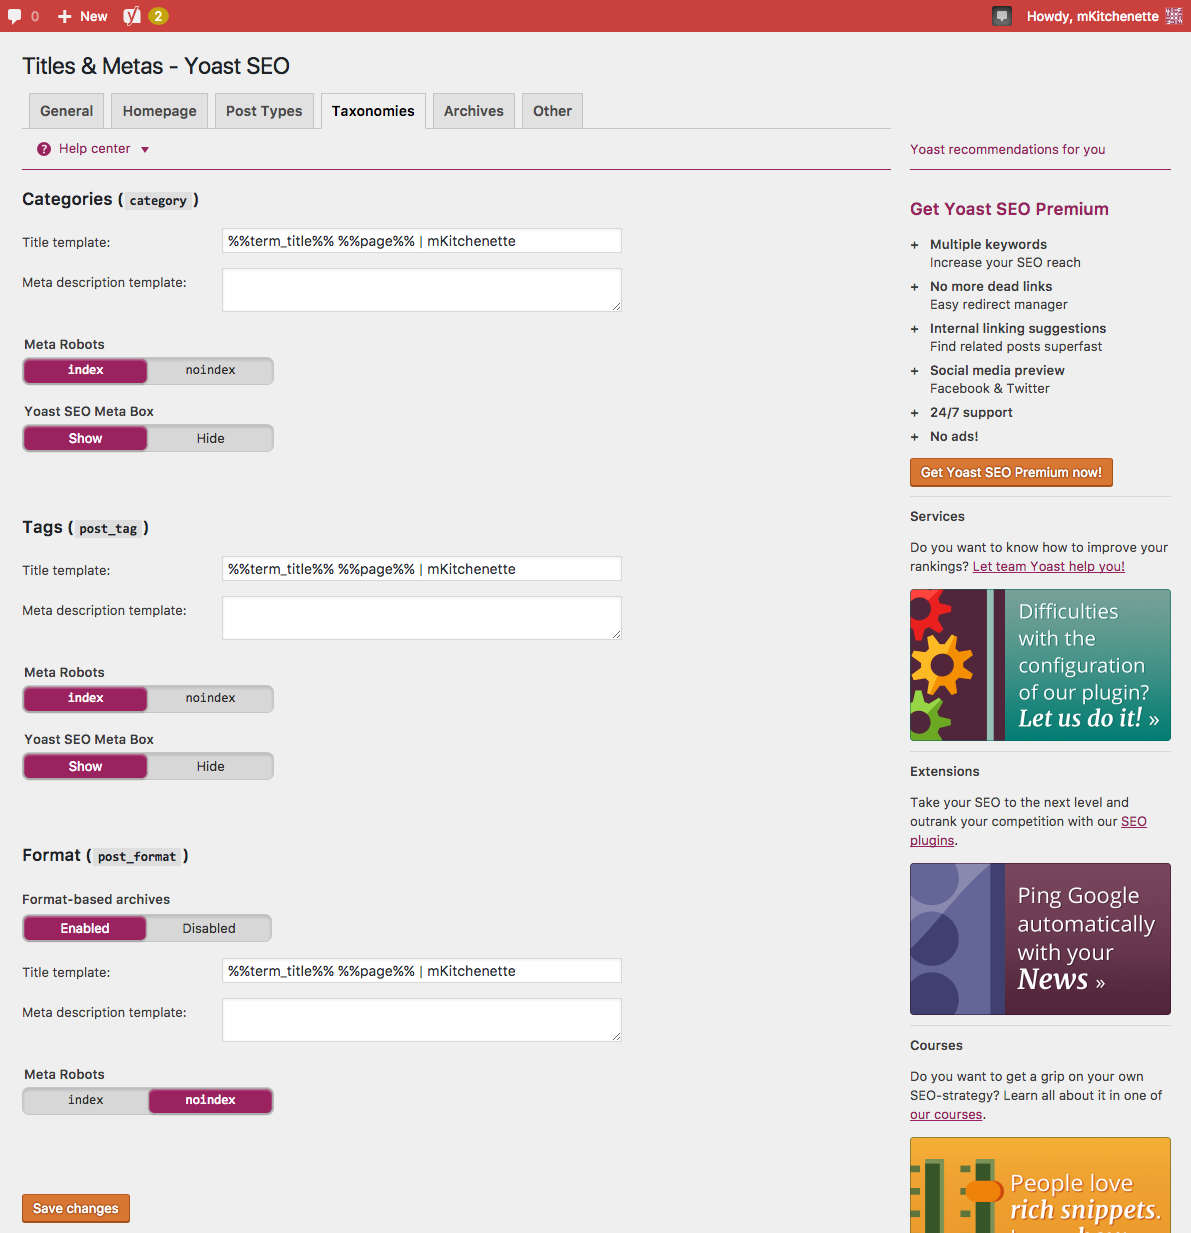Screen dimensions: 1191x1233
Task: Click the Tags Title template input field
Action: [421, 569]
